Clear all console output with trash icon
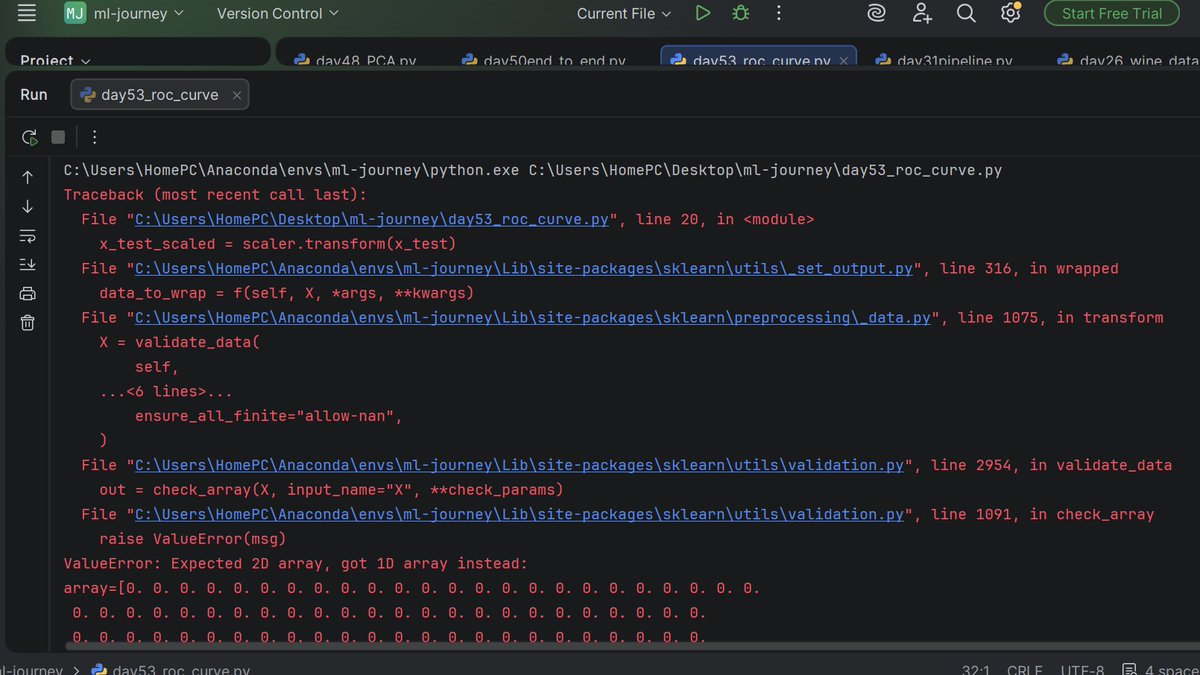Image resolution: width=1200 pixels, height=675 pixels. point(27,322)
